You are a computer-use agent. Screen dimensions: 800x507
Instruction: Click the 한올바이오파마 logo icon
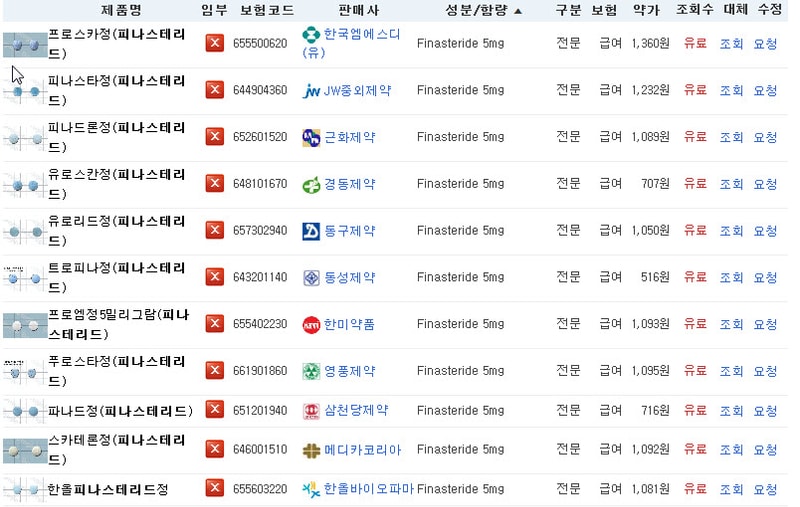(x=311, y=490)
